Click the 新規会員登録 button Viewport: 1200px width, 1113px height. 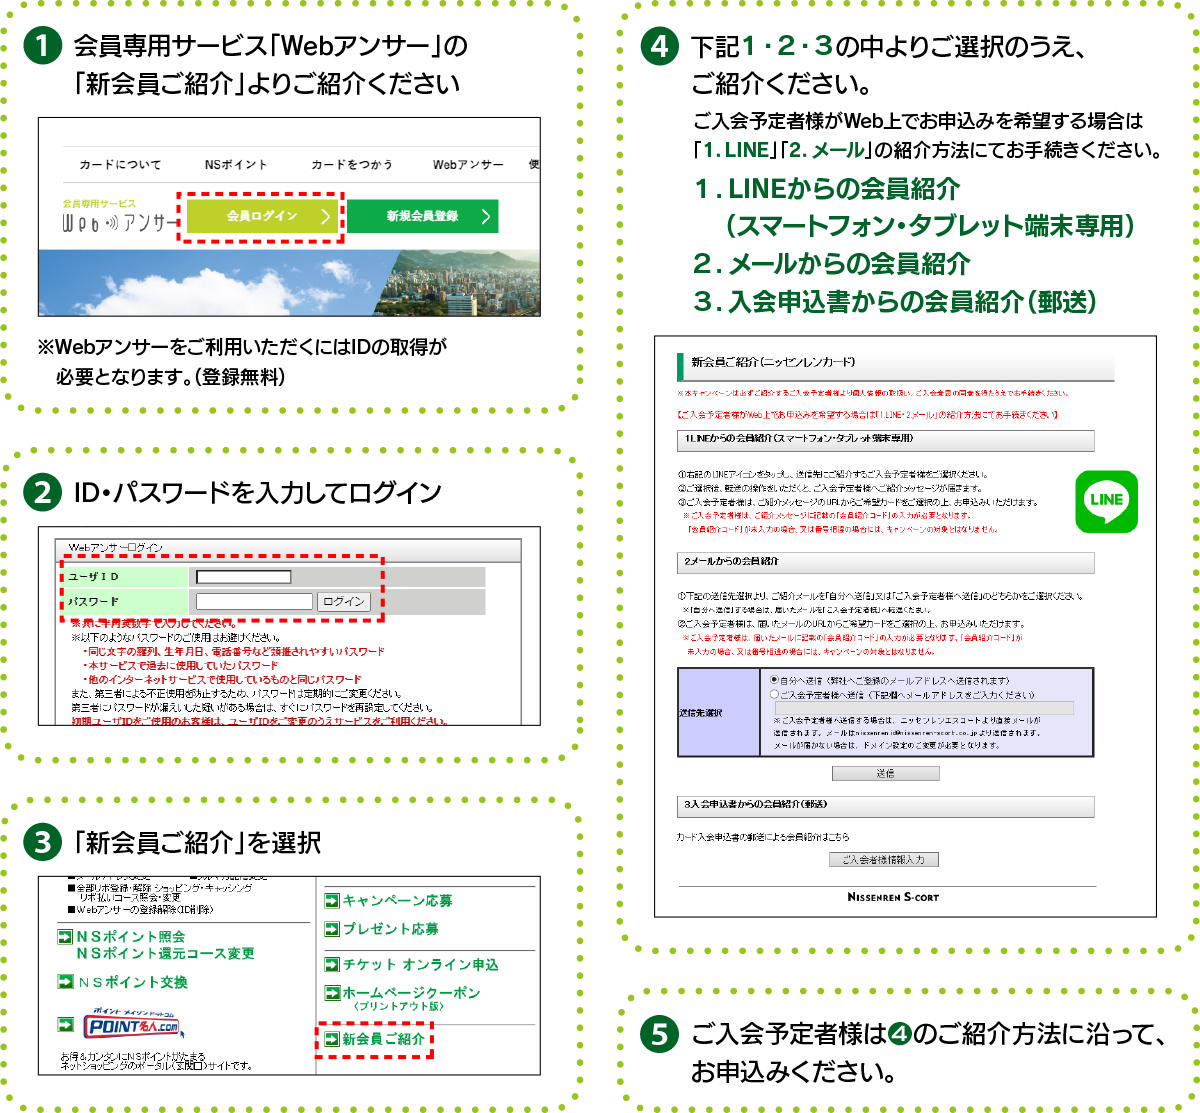[422, 216]
